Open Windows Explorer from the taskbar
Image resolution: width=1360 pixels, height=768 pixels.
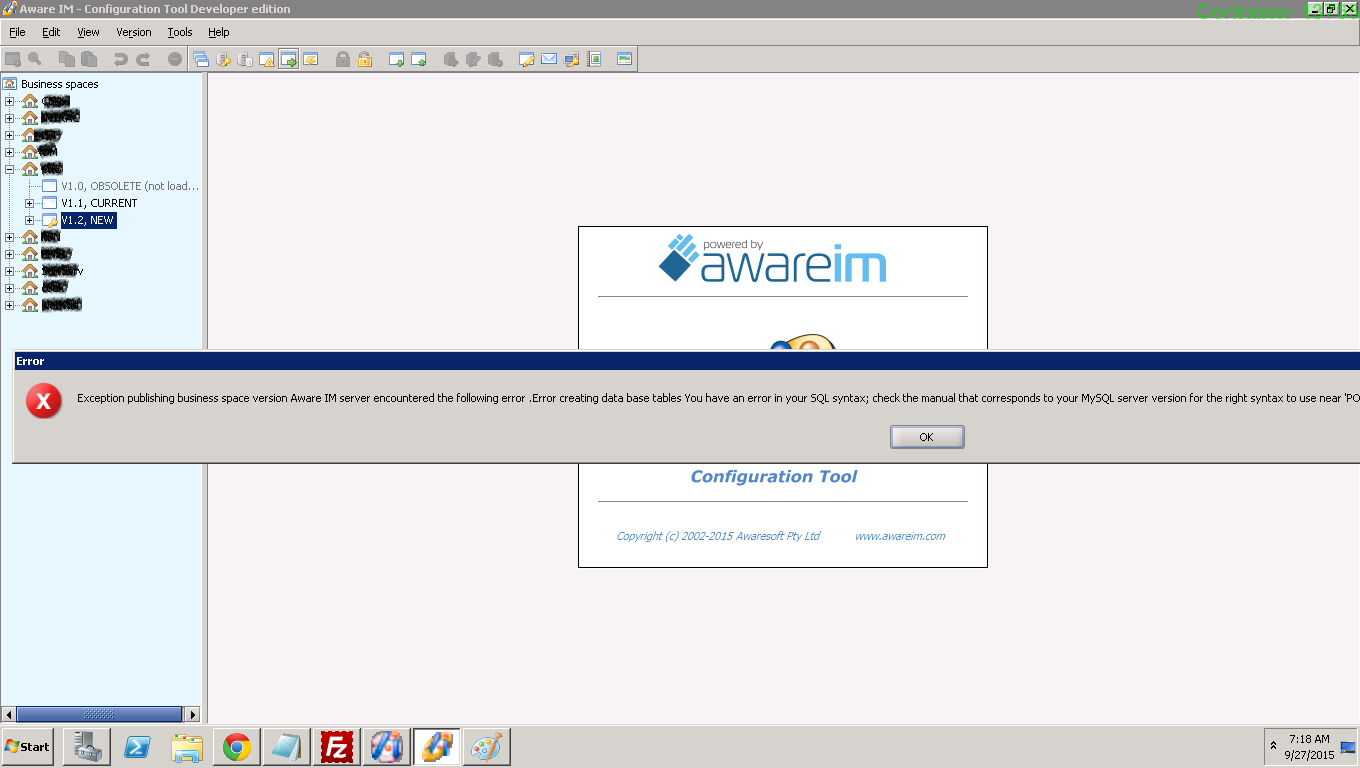(187, 747)
